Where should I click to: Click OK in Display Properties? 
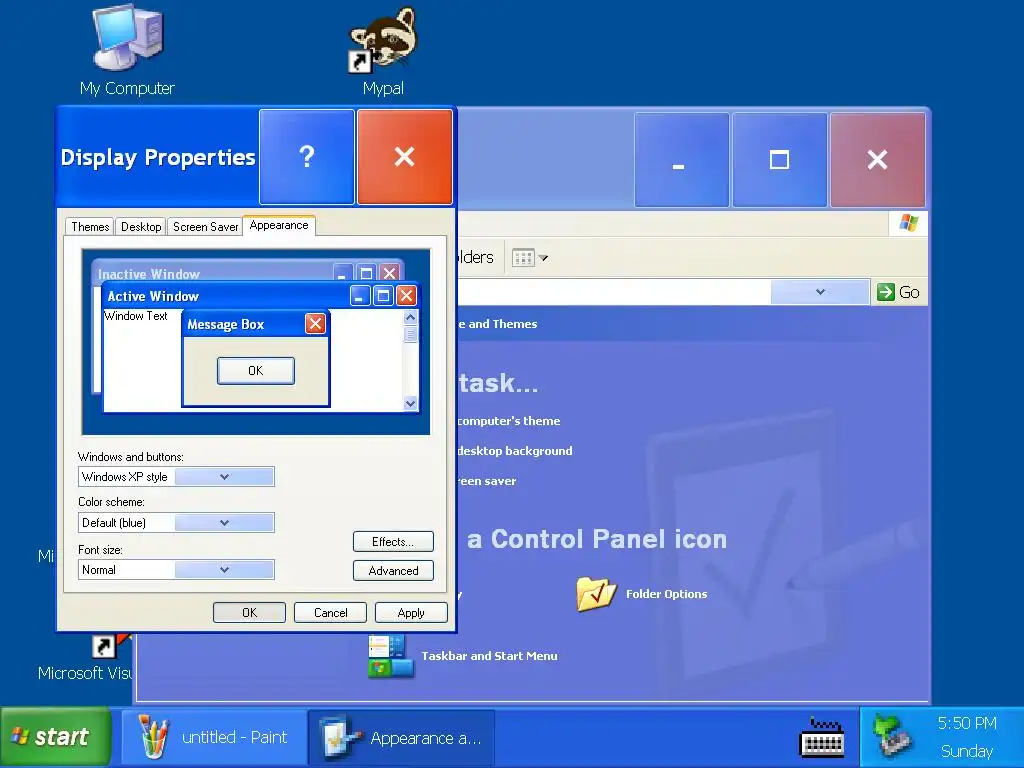pos(249,613)
